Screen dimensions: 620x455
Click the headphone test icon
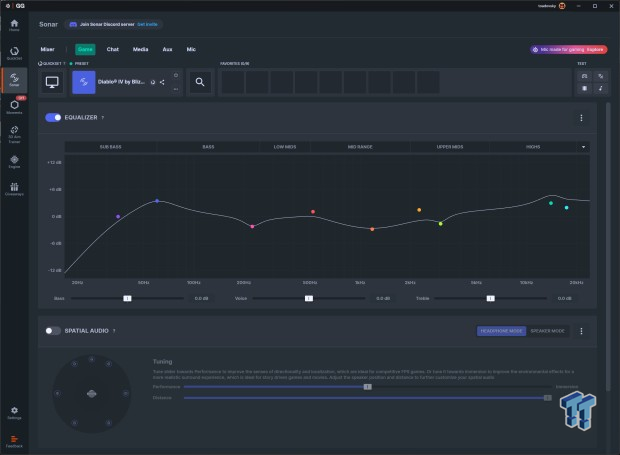[x=584, y=76]
